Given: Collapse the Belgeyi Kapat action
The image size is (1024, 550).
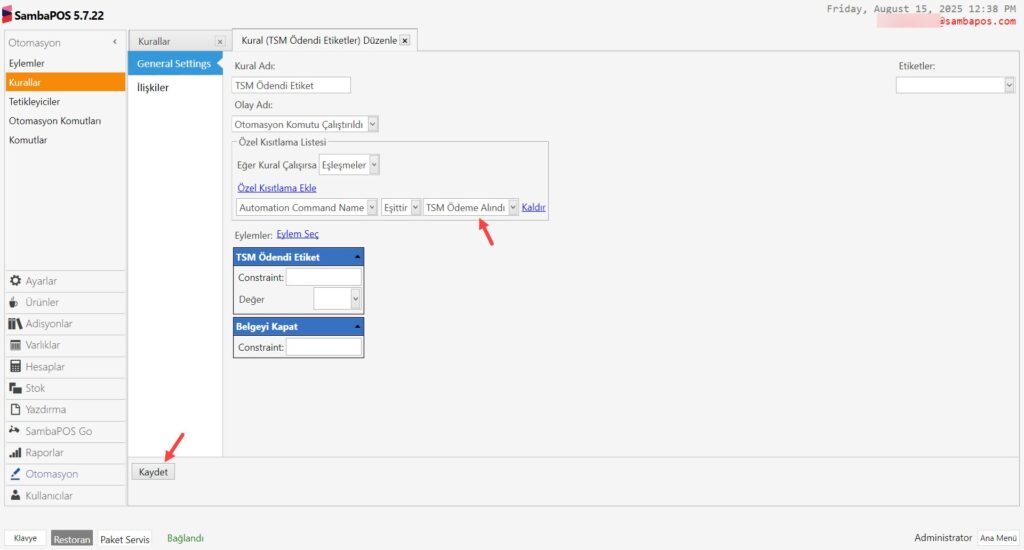Looking at the screenshot, I should click(357, 327).
